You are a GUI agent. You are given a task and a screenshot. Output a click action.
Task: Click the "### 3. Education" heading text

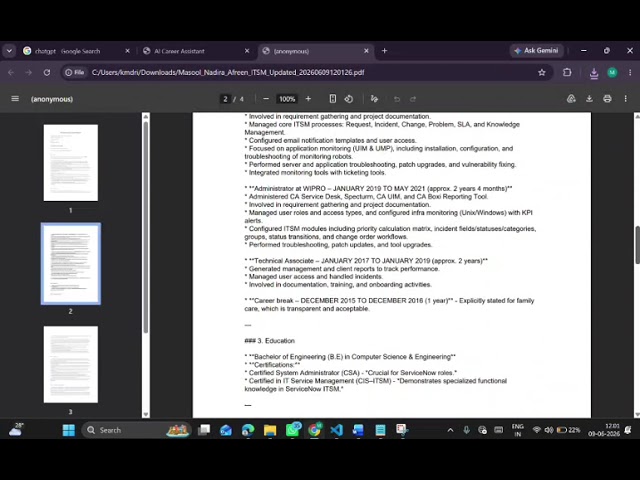(x=269, y=341)
